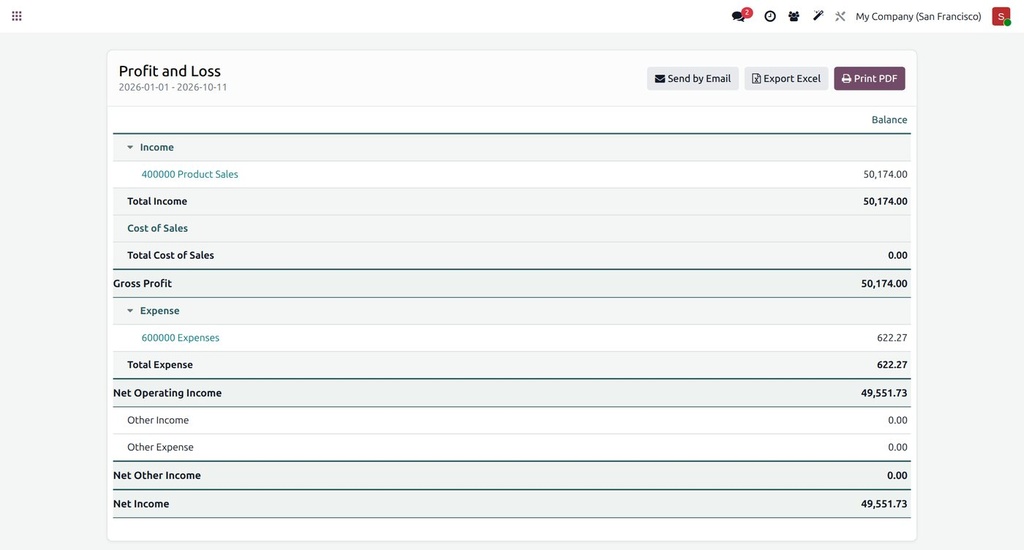This screenshot has width=1024, height=550.
Task: Click the Product Sales balance 50,174.00
Action: 885,174
